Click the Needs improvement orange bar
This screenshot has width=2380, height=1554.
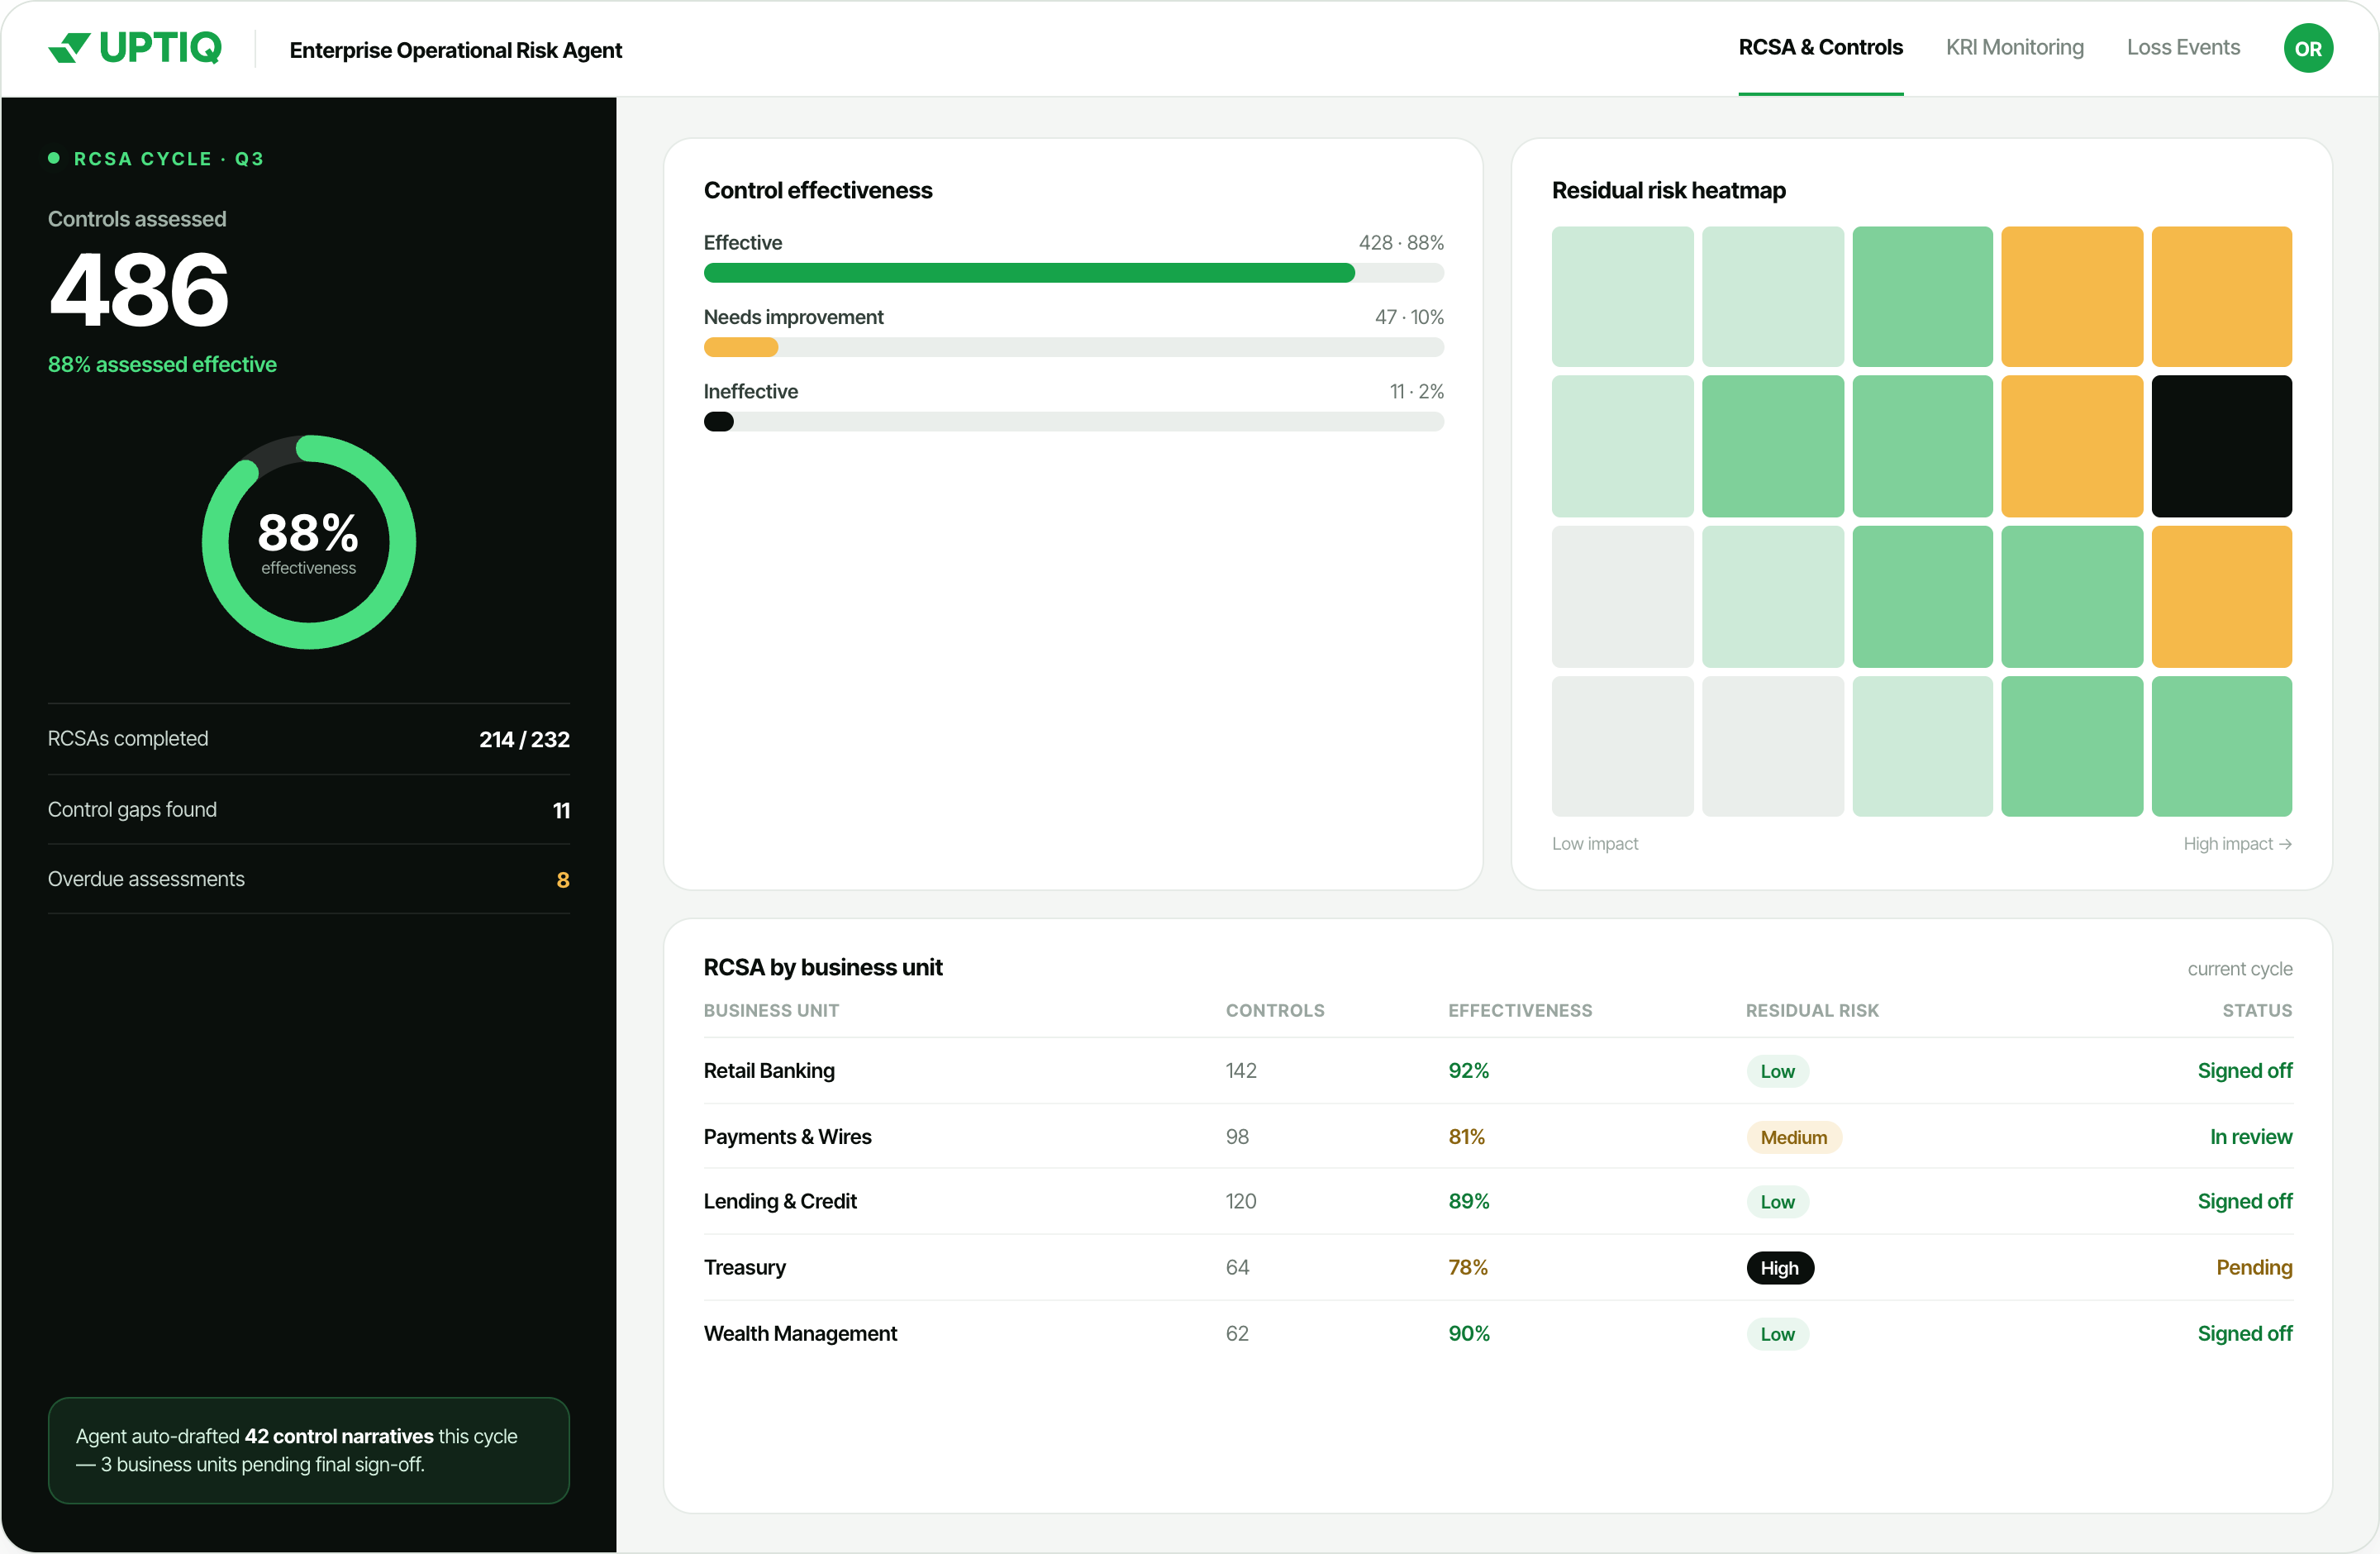tap(740, 347)
